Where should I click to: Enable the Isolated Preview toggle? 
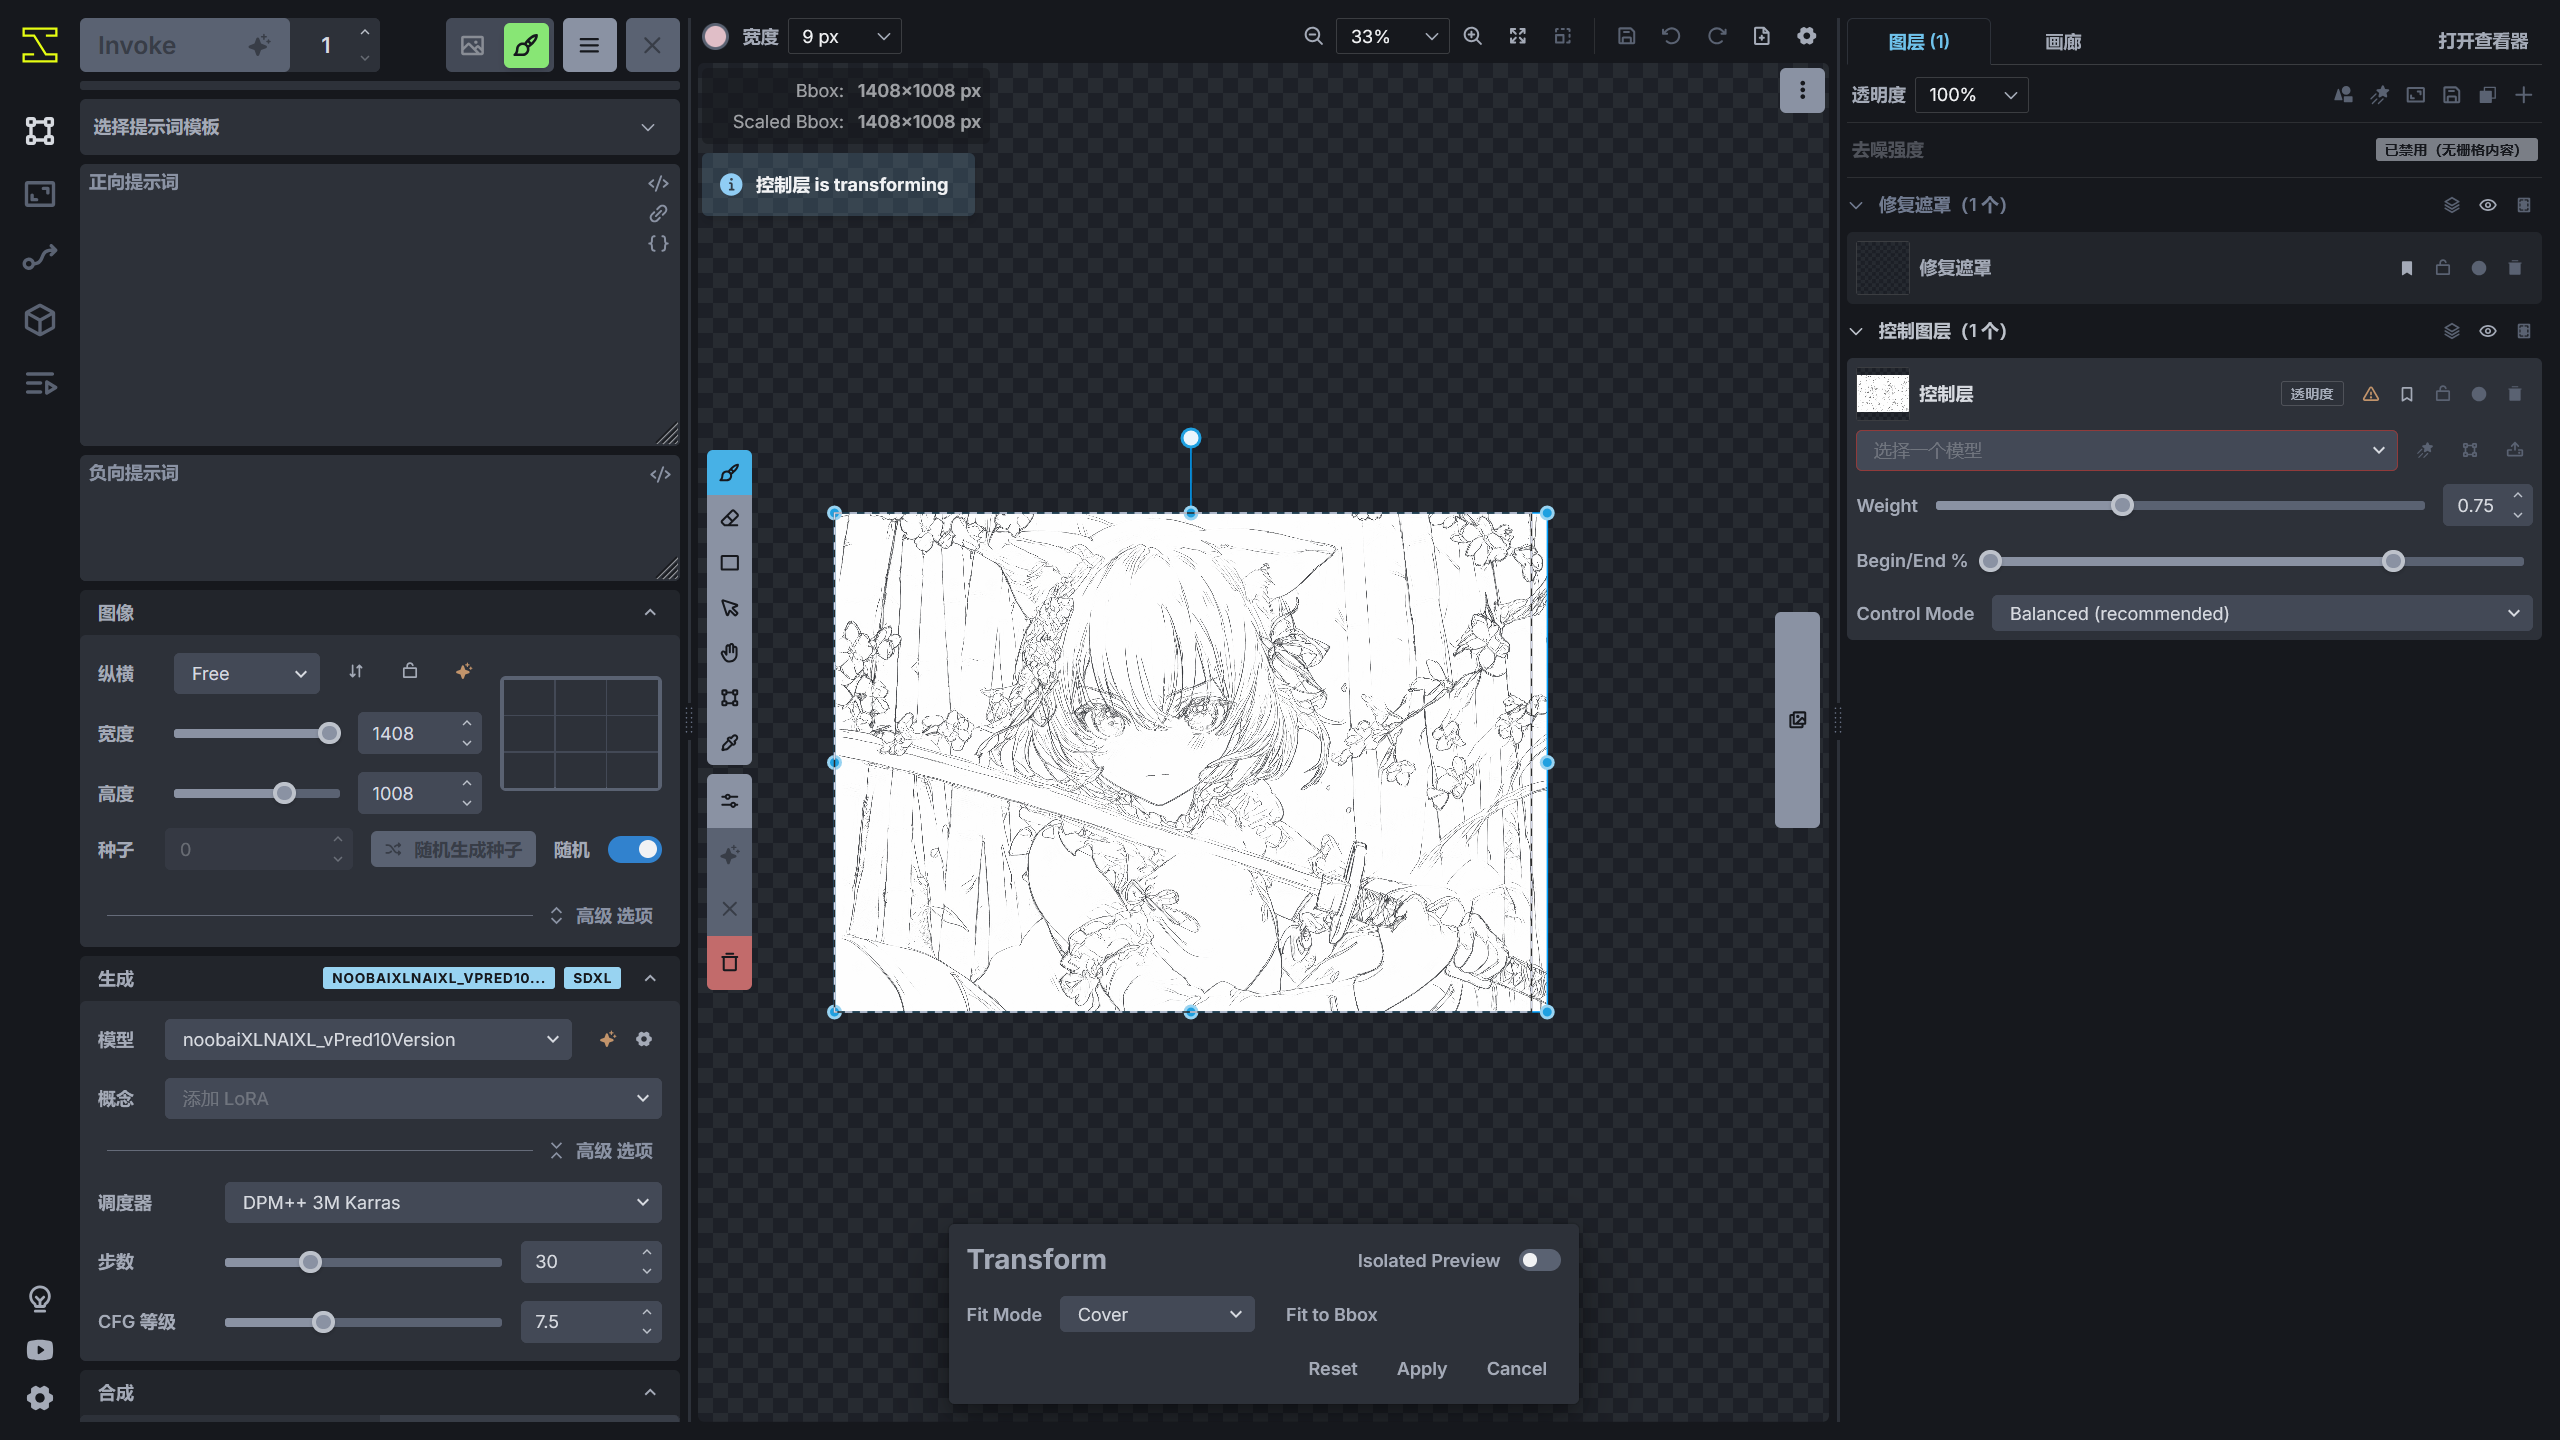tap(1538, 1260)
